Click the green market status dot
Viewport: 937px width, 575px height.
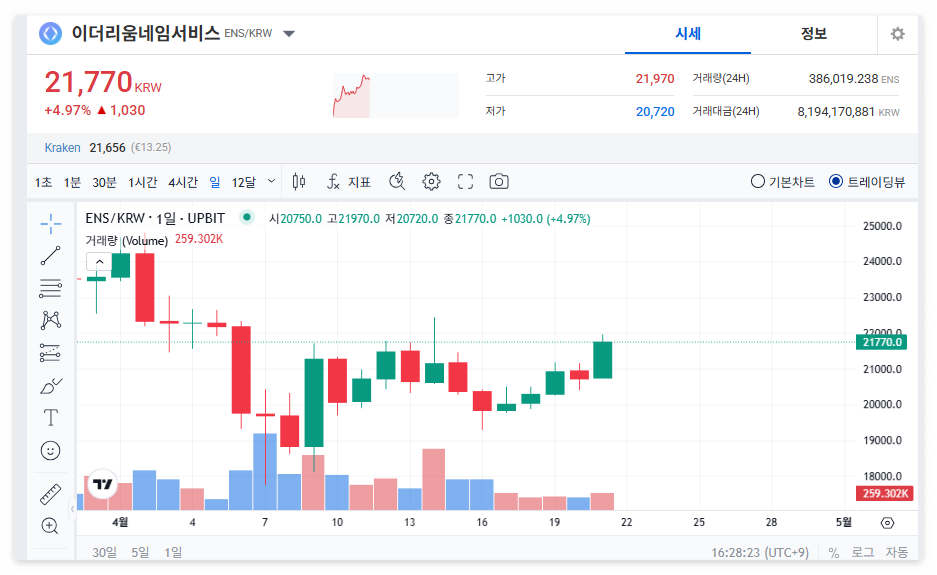coord(246,218)
